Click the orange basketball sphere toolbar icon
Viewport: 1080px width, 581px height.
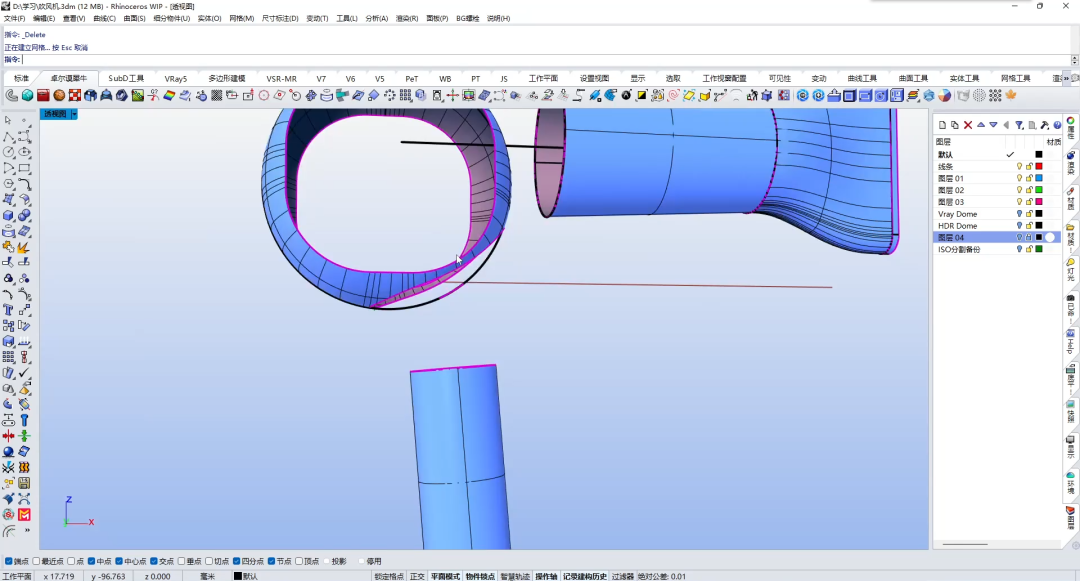59,96
